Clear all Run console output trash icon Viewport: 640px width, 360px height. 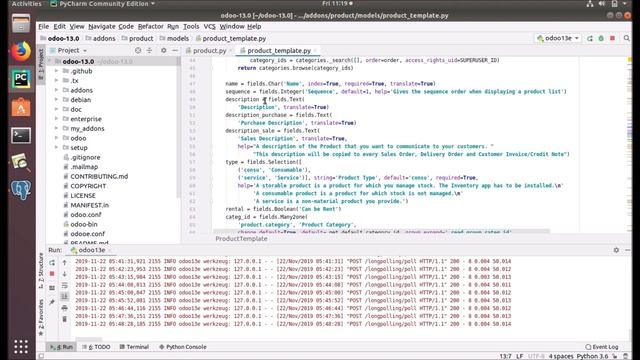(64, 319)
